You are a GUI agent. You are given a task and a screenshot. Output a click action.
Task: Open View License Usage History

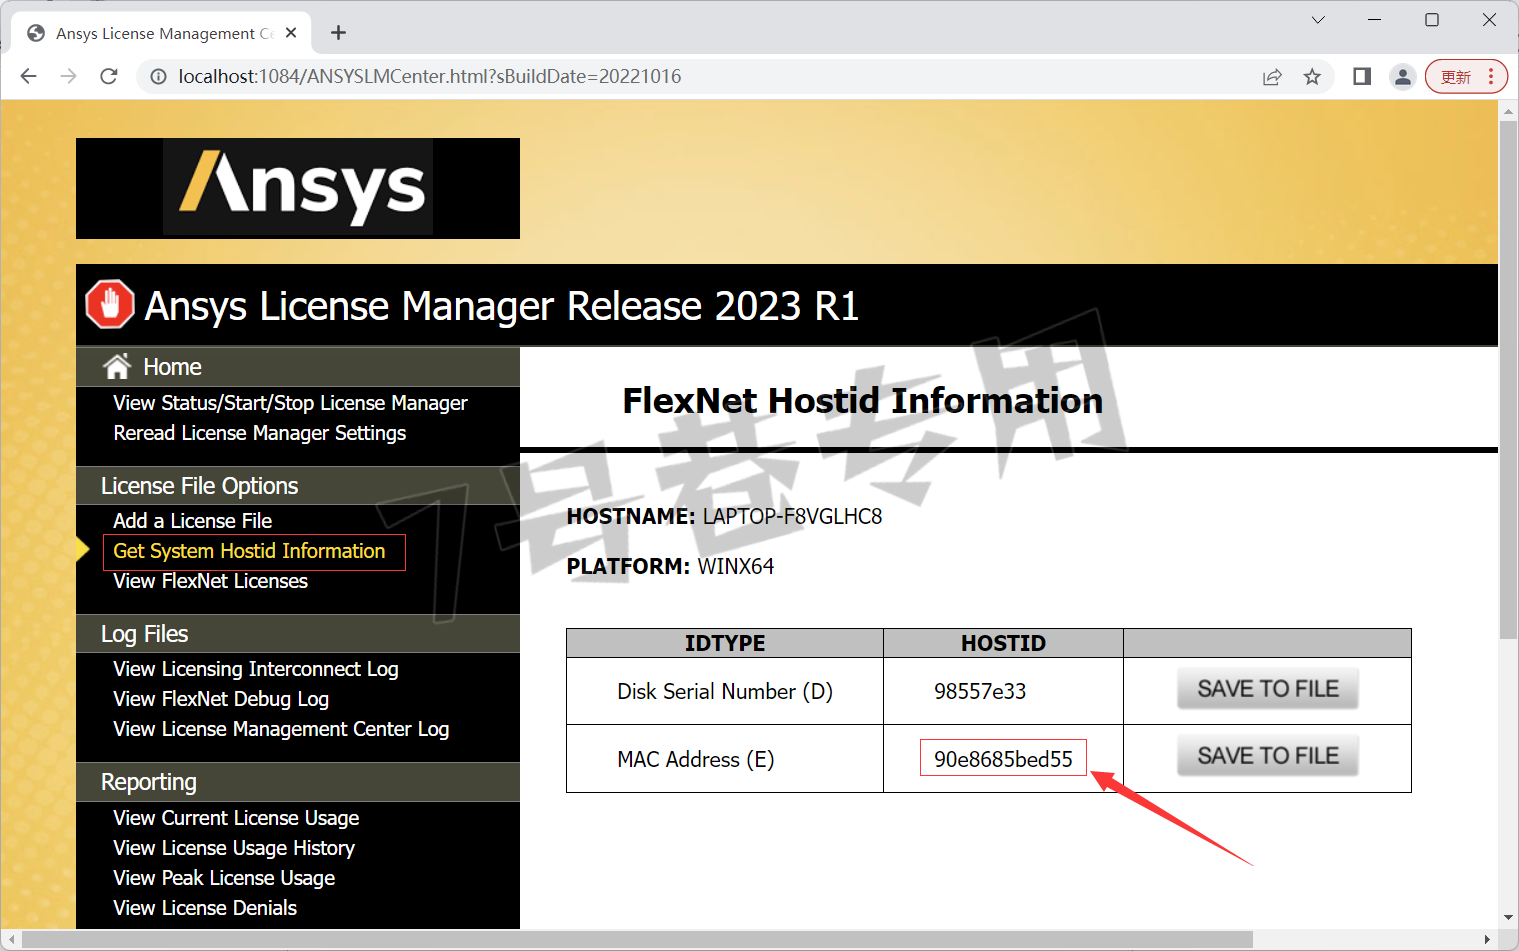[234, 848]
